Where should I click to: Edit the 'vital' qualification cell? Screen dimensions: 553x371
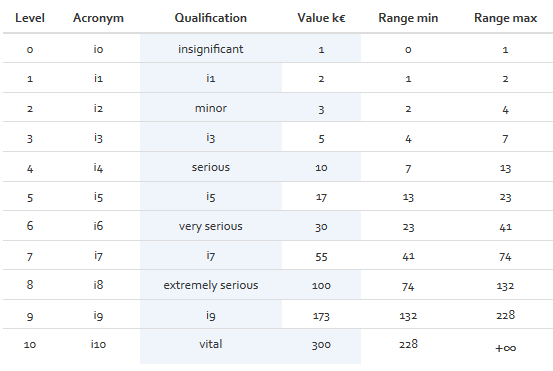211,344
